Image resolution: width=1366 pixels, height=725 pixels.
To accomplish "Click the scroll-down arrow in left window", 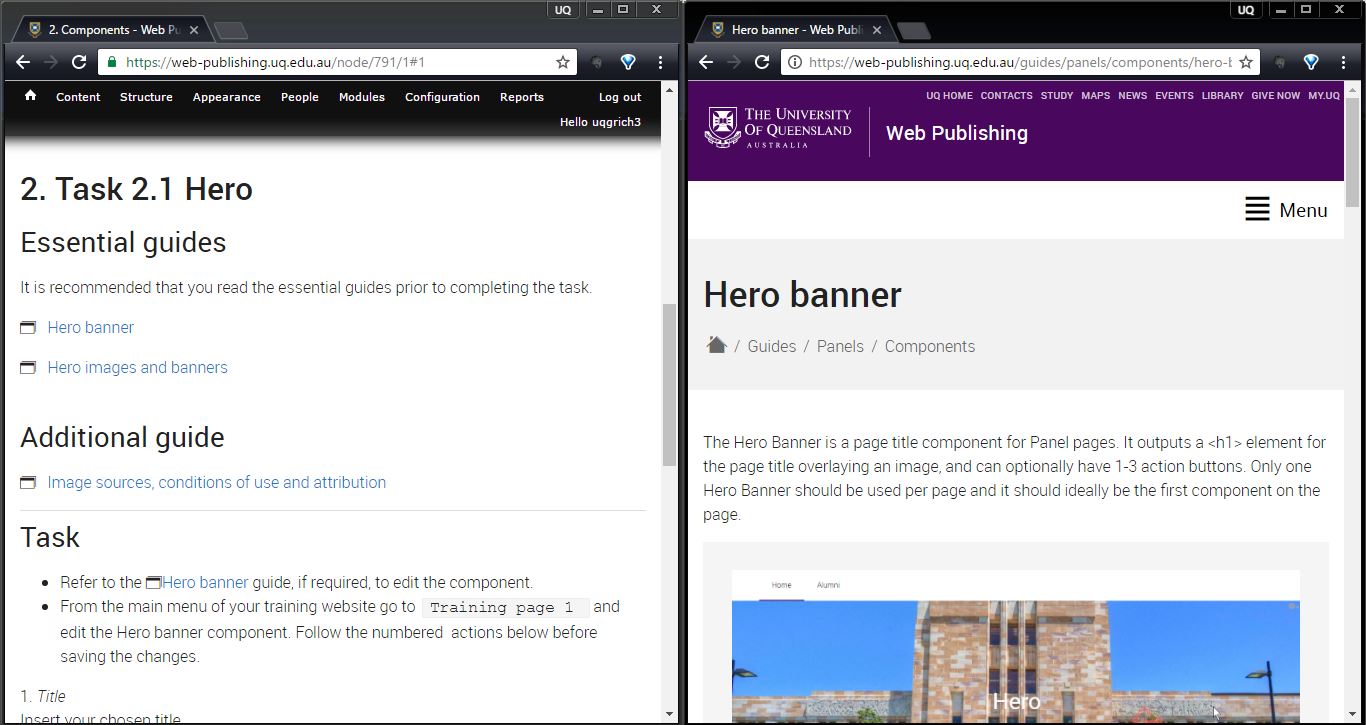I will (x=670, y=714).
